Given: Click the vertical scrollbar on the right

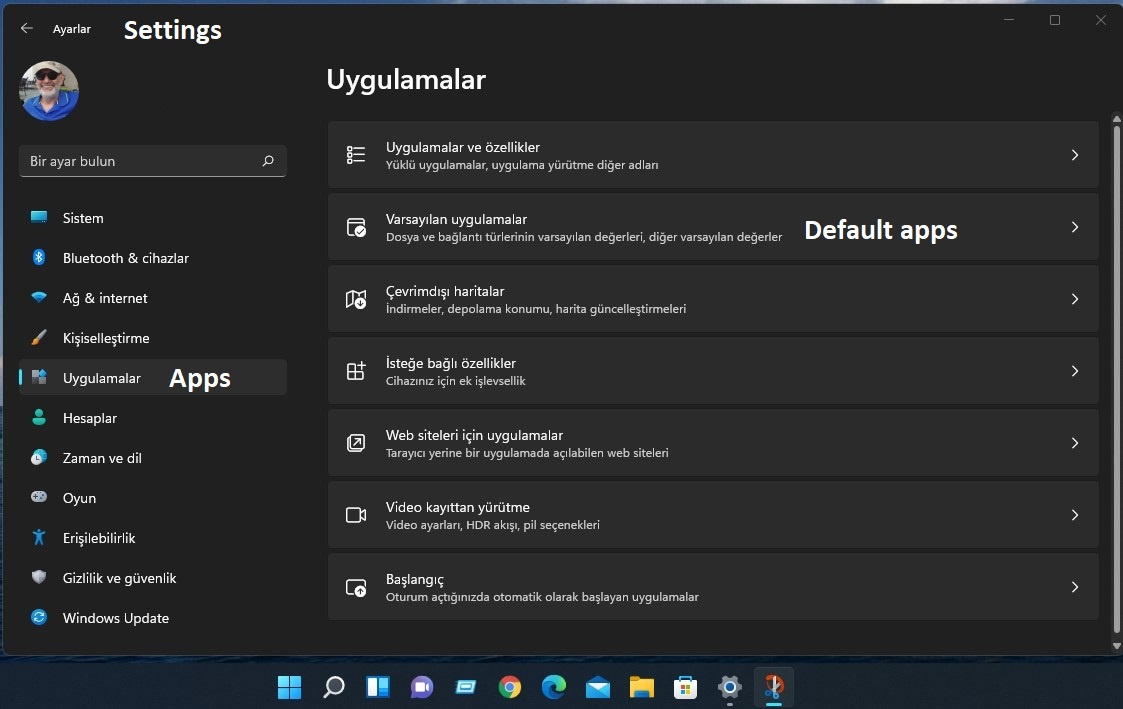Looking at the screenshot, I should (x=1116, y=380).
